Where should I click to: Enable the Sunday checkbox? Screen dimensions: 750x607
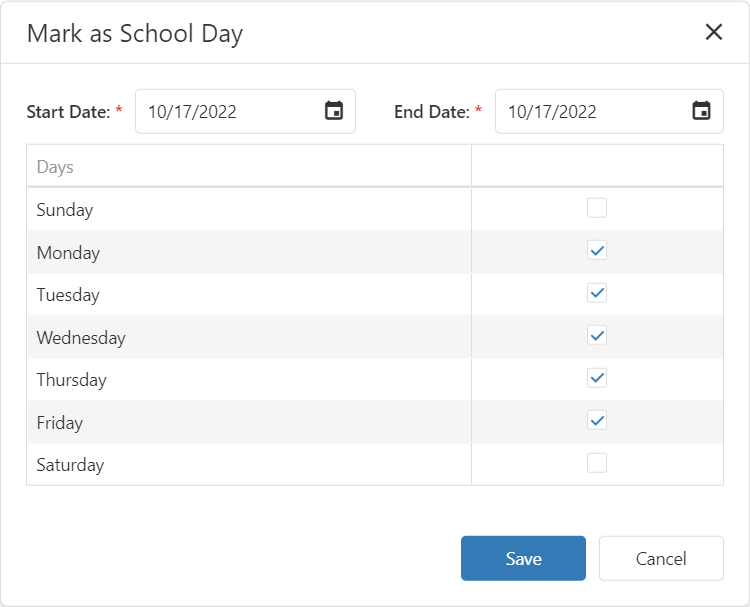[x=597, y=208]
